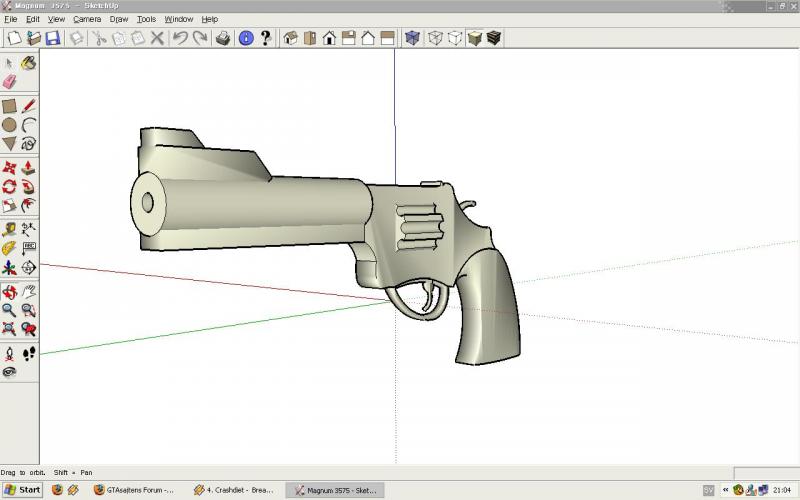Activate the Orbit tool

click(x=10, y=292)
